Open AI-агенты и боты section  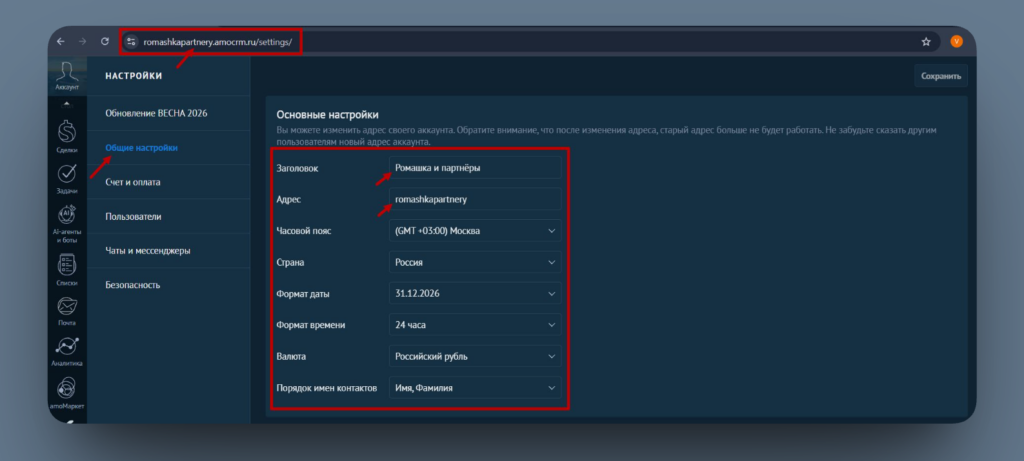67,222
